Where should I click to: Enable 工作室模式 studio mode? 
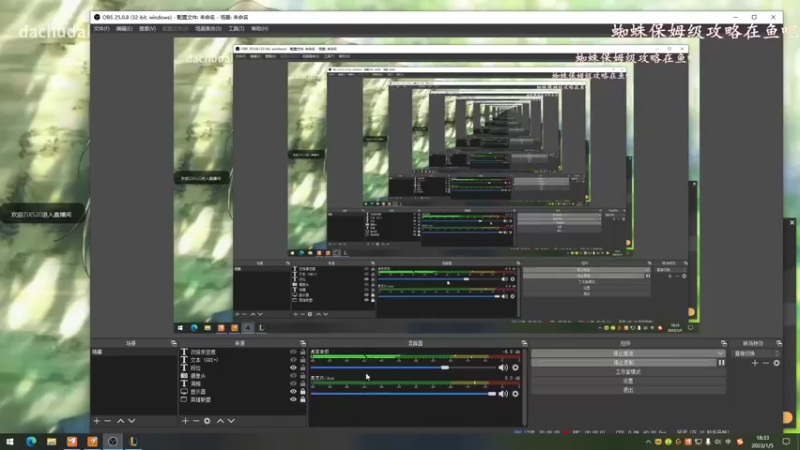tap(628, 372)
